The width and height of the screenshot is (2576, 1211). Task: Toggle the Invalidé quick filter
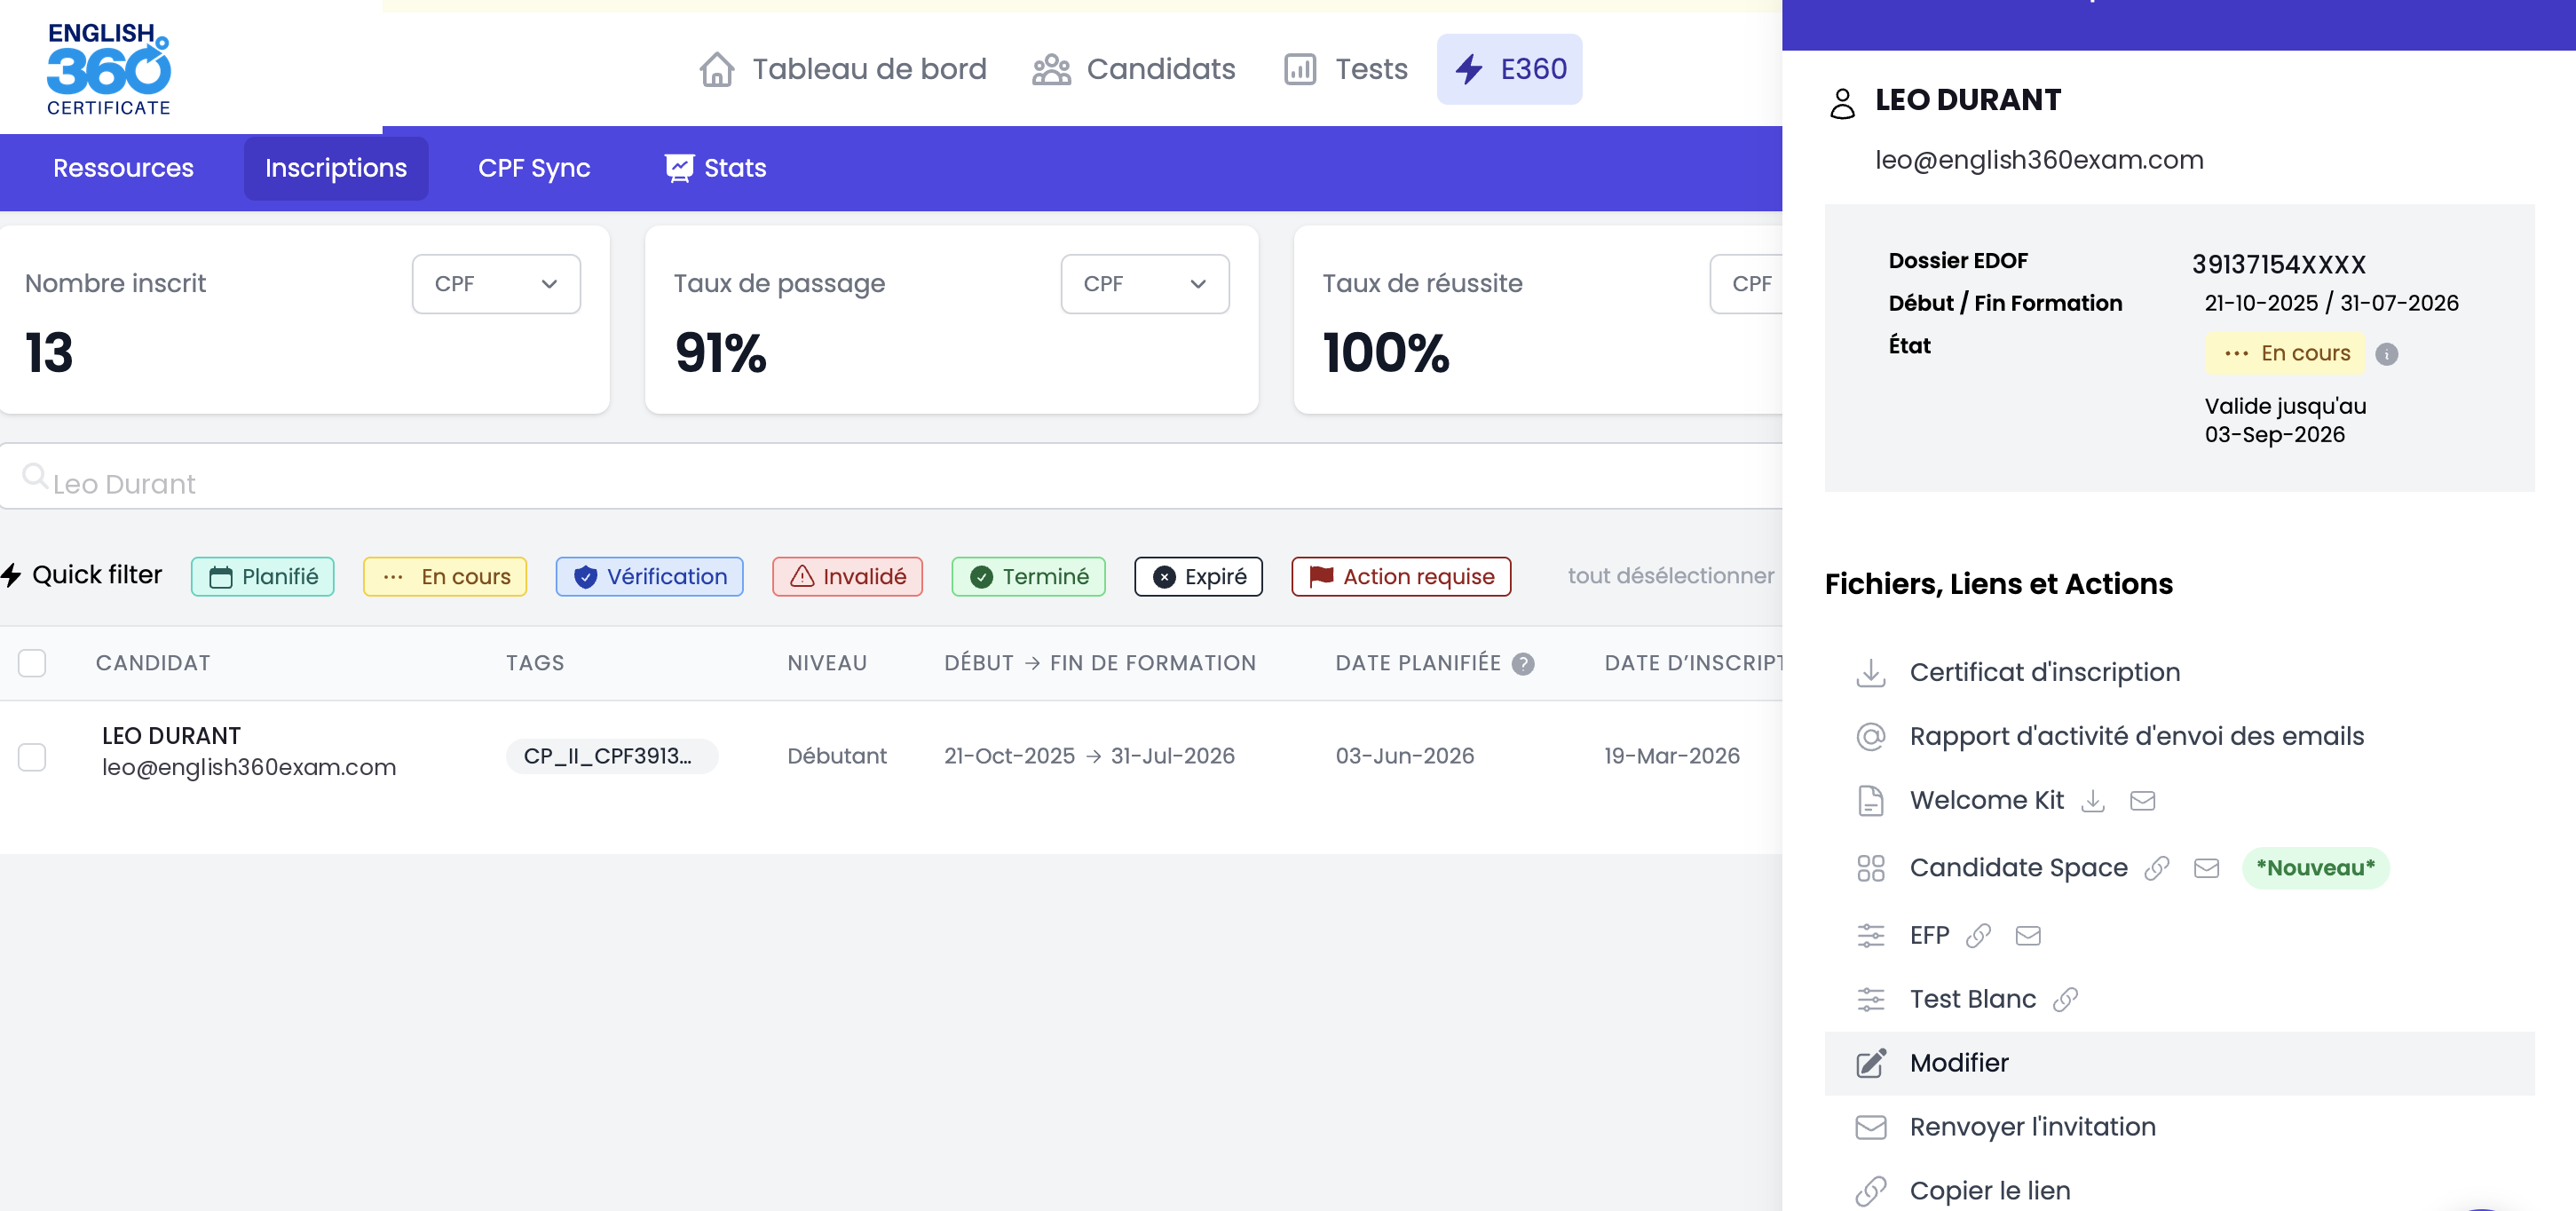click(848, 576)
